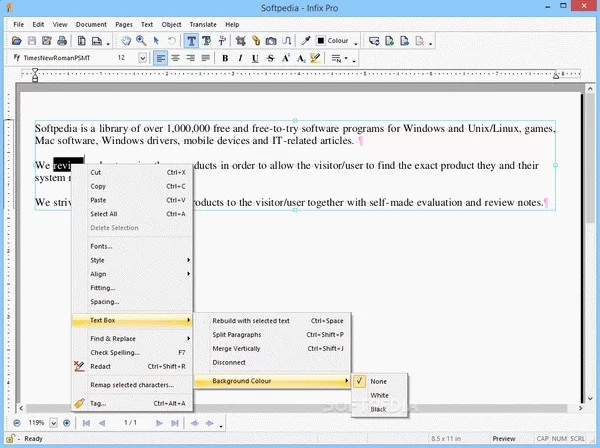Viewport: 600px width, 448px height.
Task: Choose Select All in context menu
Action: (132, 214)
